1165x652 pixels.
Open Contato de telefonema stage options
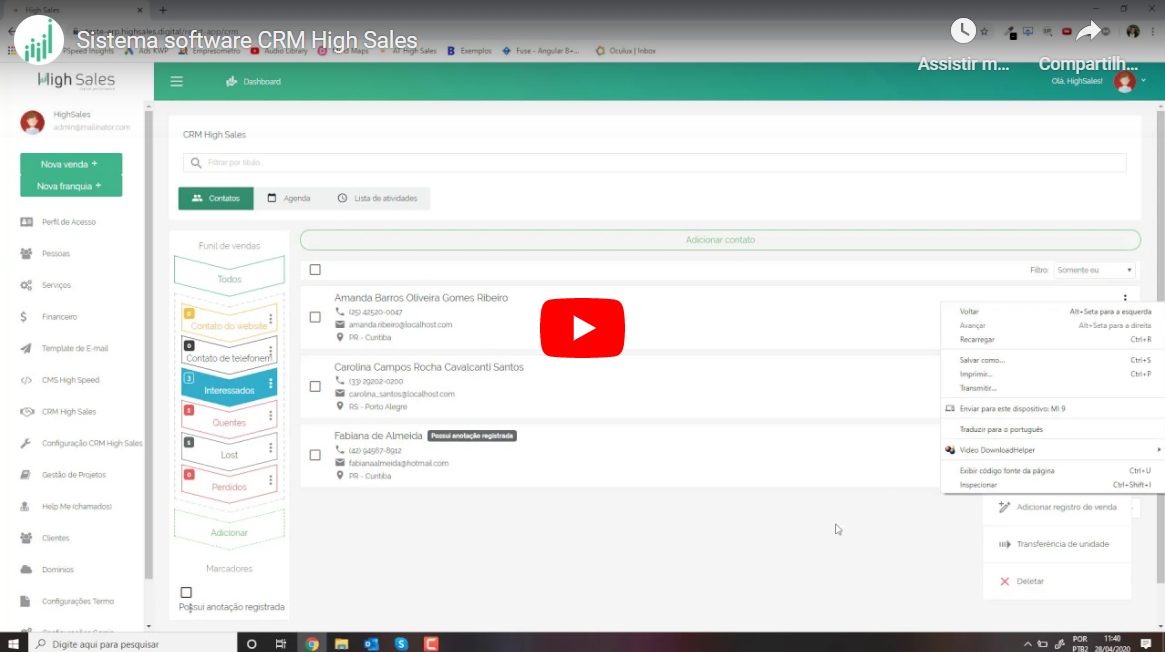(270, 351)
